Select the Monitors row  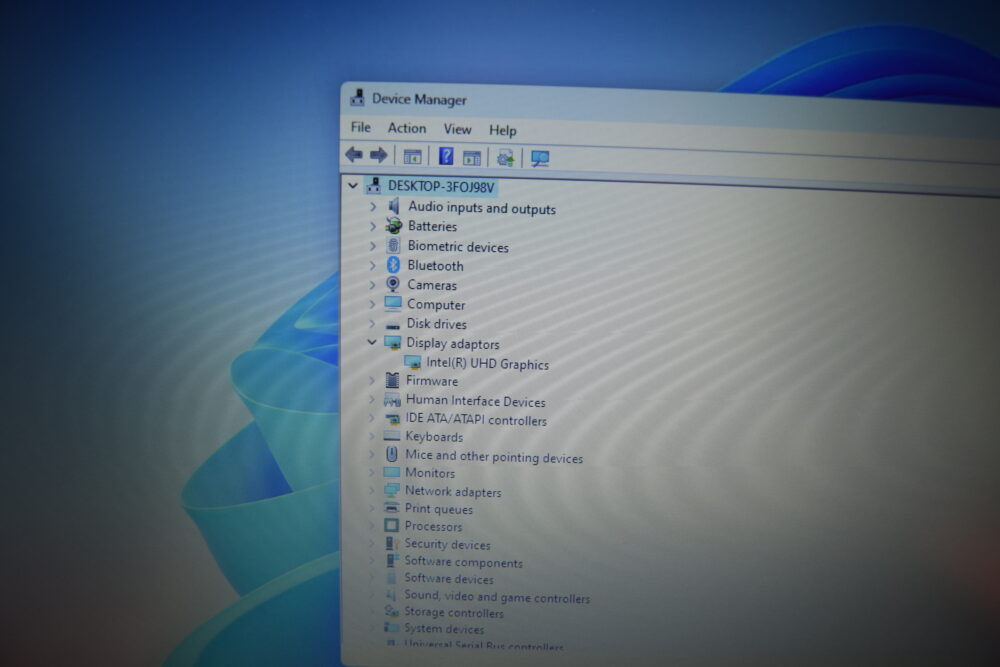(430, 473)
